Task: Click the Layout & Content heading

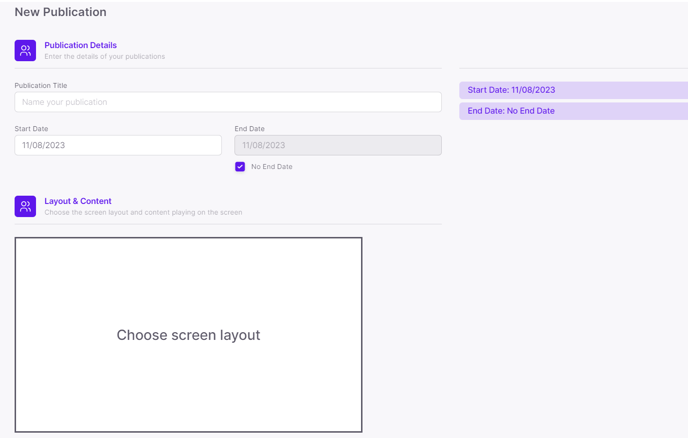Action: click(x=78, y=201)
